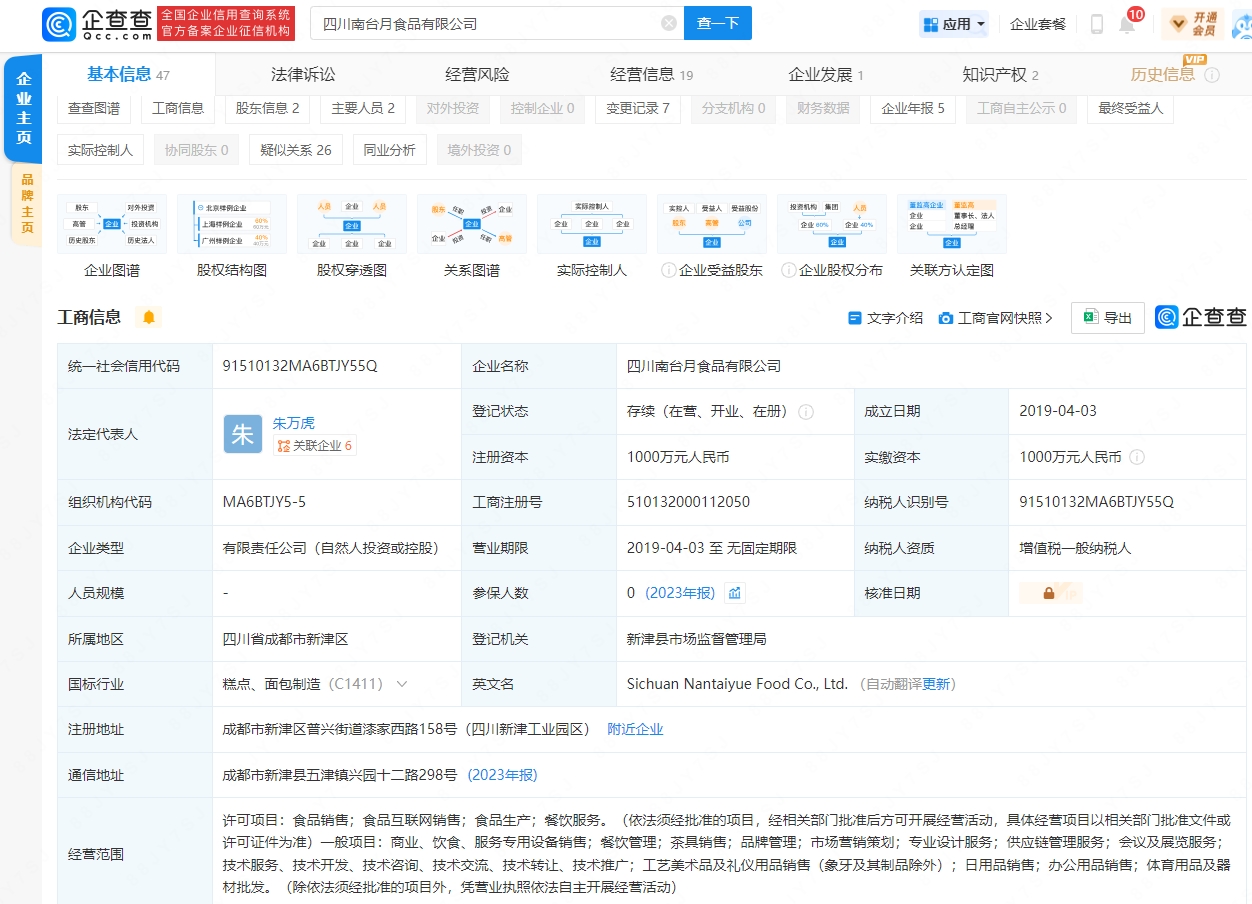Image resolution: width=1252 pixels, height=904 pixels.
Task: Click the 企业名称 四川南台月食品有限公司 cell
Action: coord(704,366)
